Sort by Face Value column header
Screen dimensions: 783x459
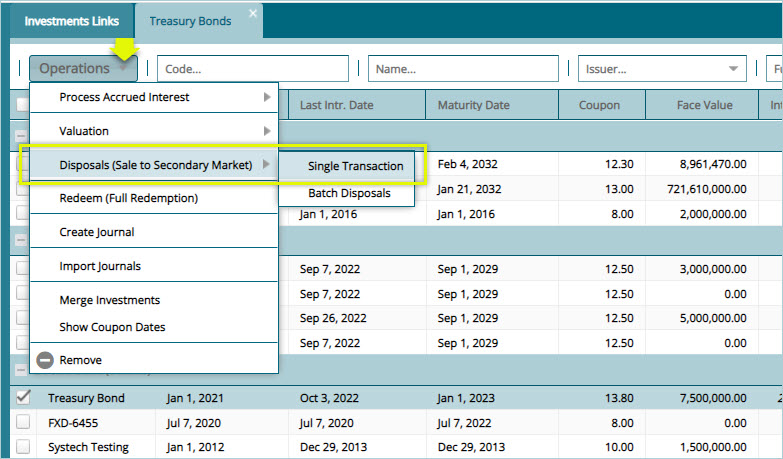(702, 105)
